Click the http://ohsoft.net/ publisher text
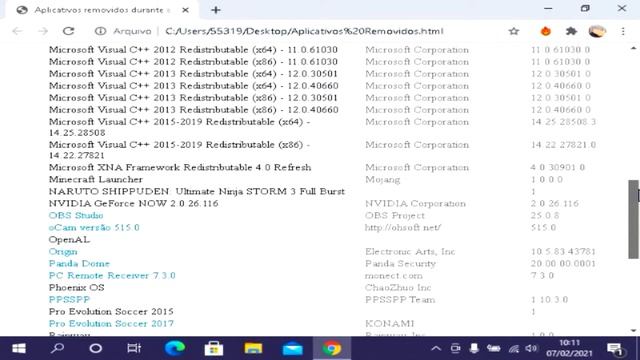 pyautogui.click(x=403, y=227)
